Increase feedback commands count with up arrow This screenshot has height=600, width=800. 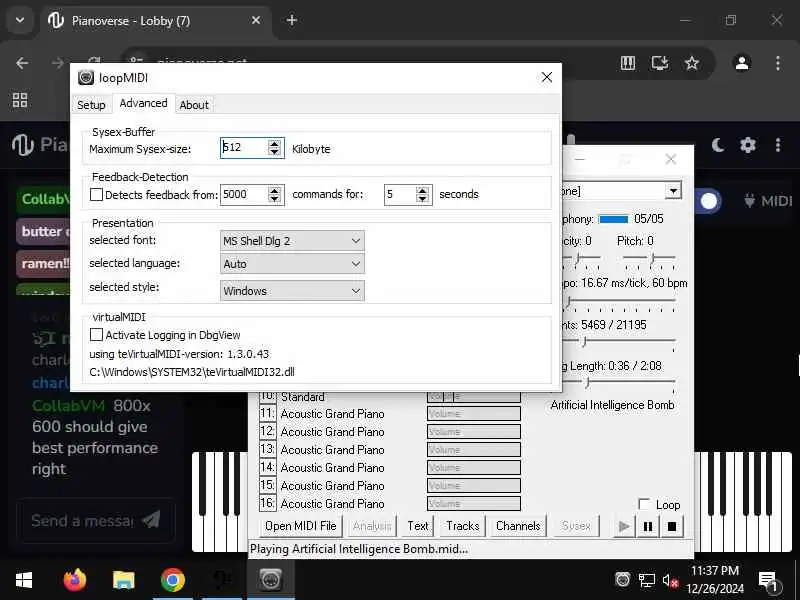(274, 190)
